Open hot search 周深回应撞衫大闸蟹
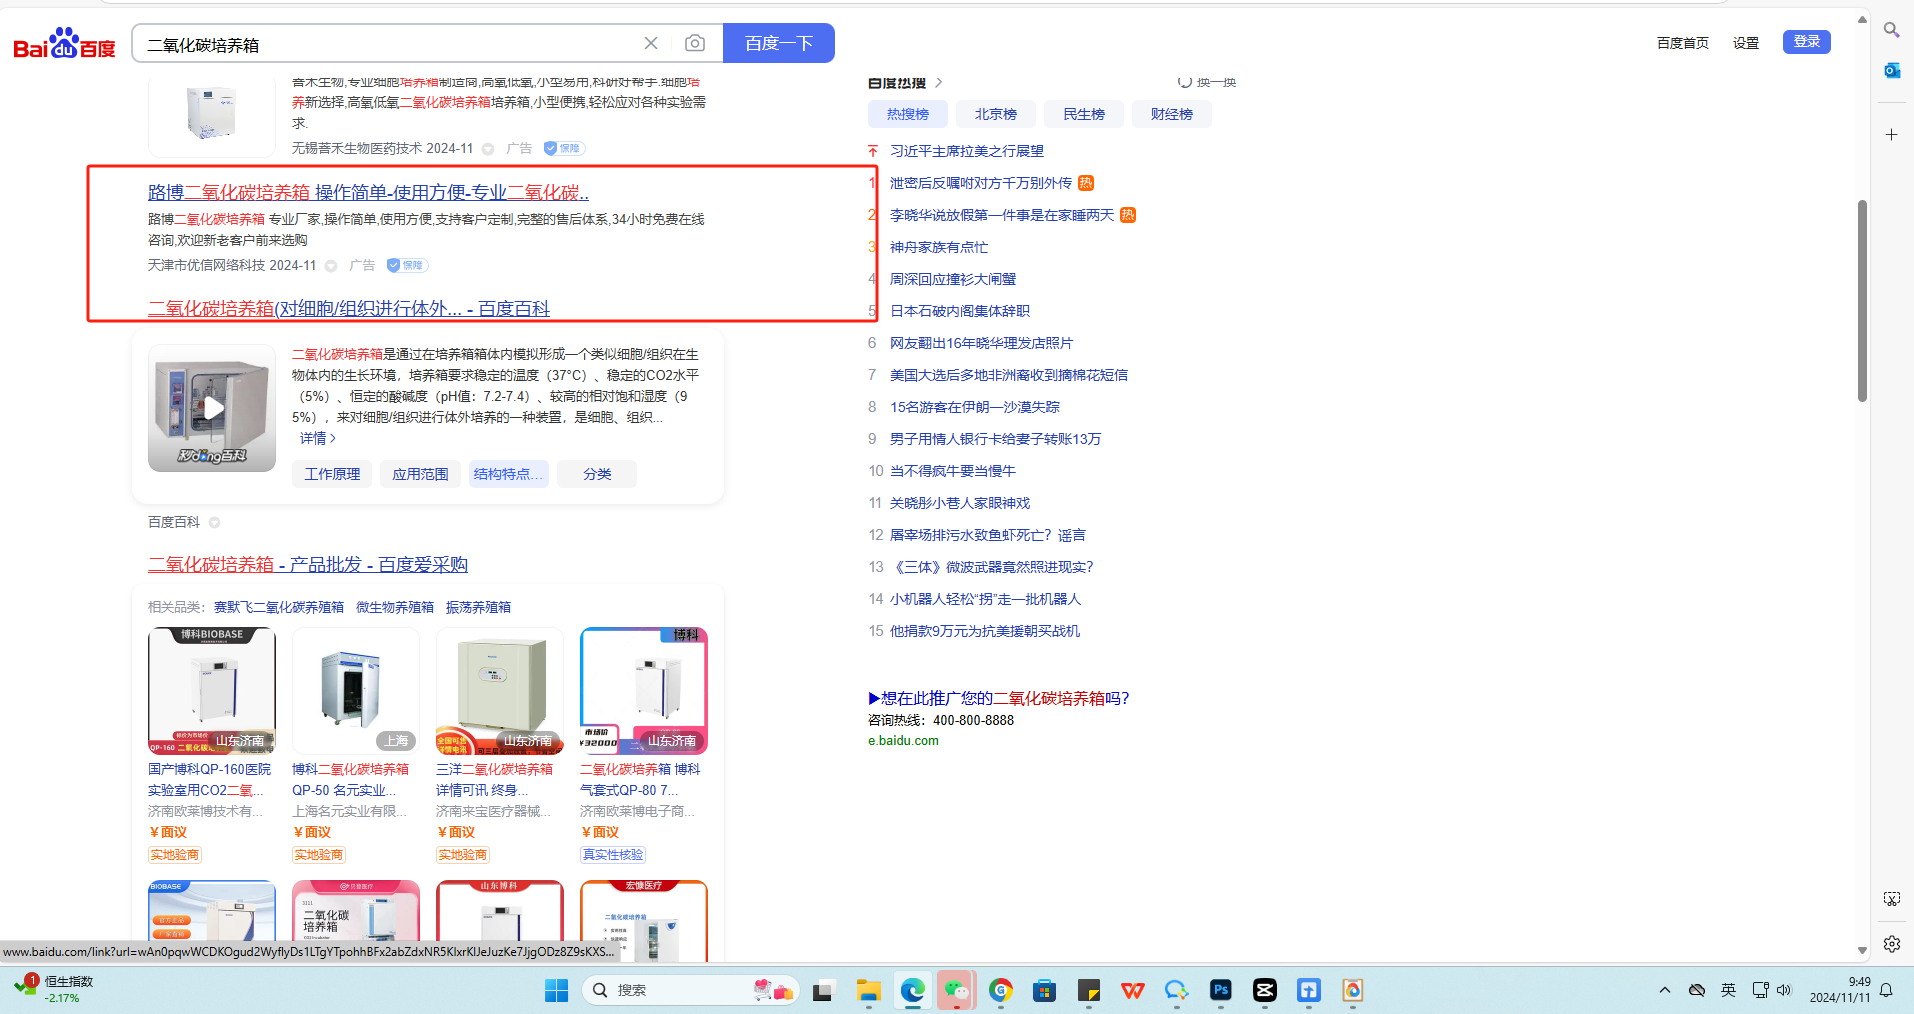This screenshot has height=1014, width=1914. [953, 279]
